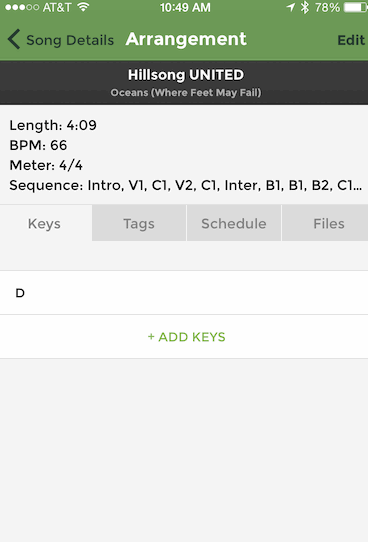Viewport: 368px width, 542px height.
Task: Tap the Sequence line to expand
Action: tap(186, 186)
